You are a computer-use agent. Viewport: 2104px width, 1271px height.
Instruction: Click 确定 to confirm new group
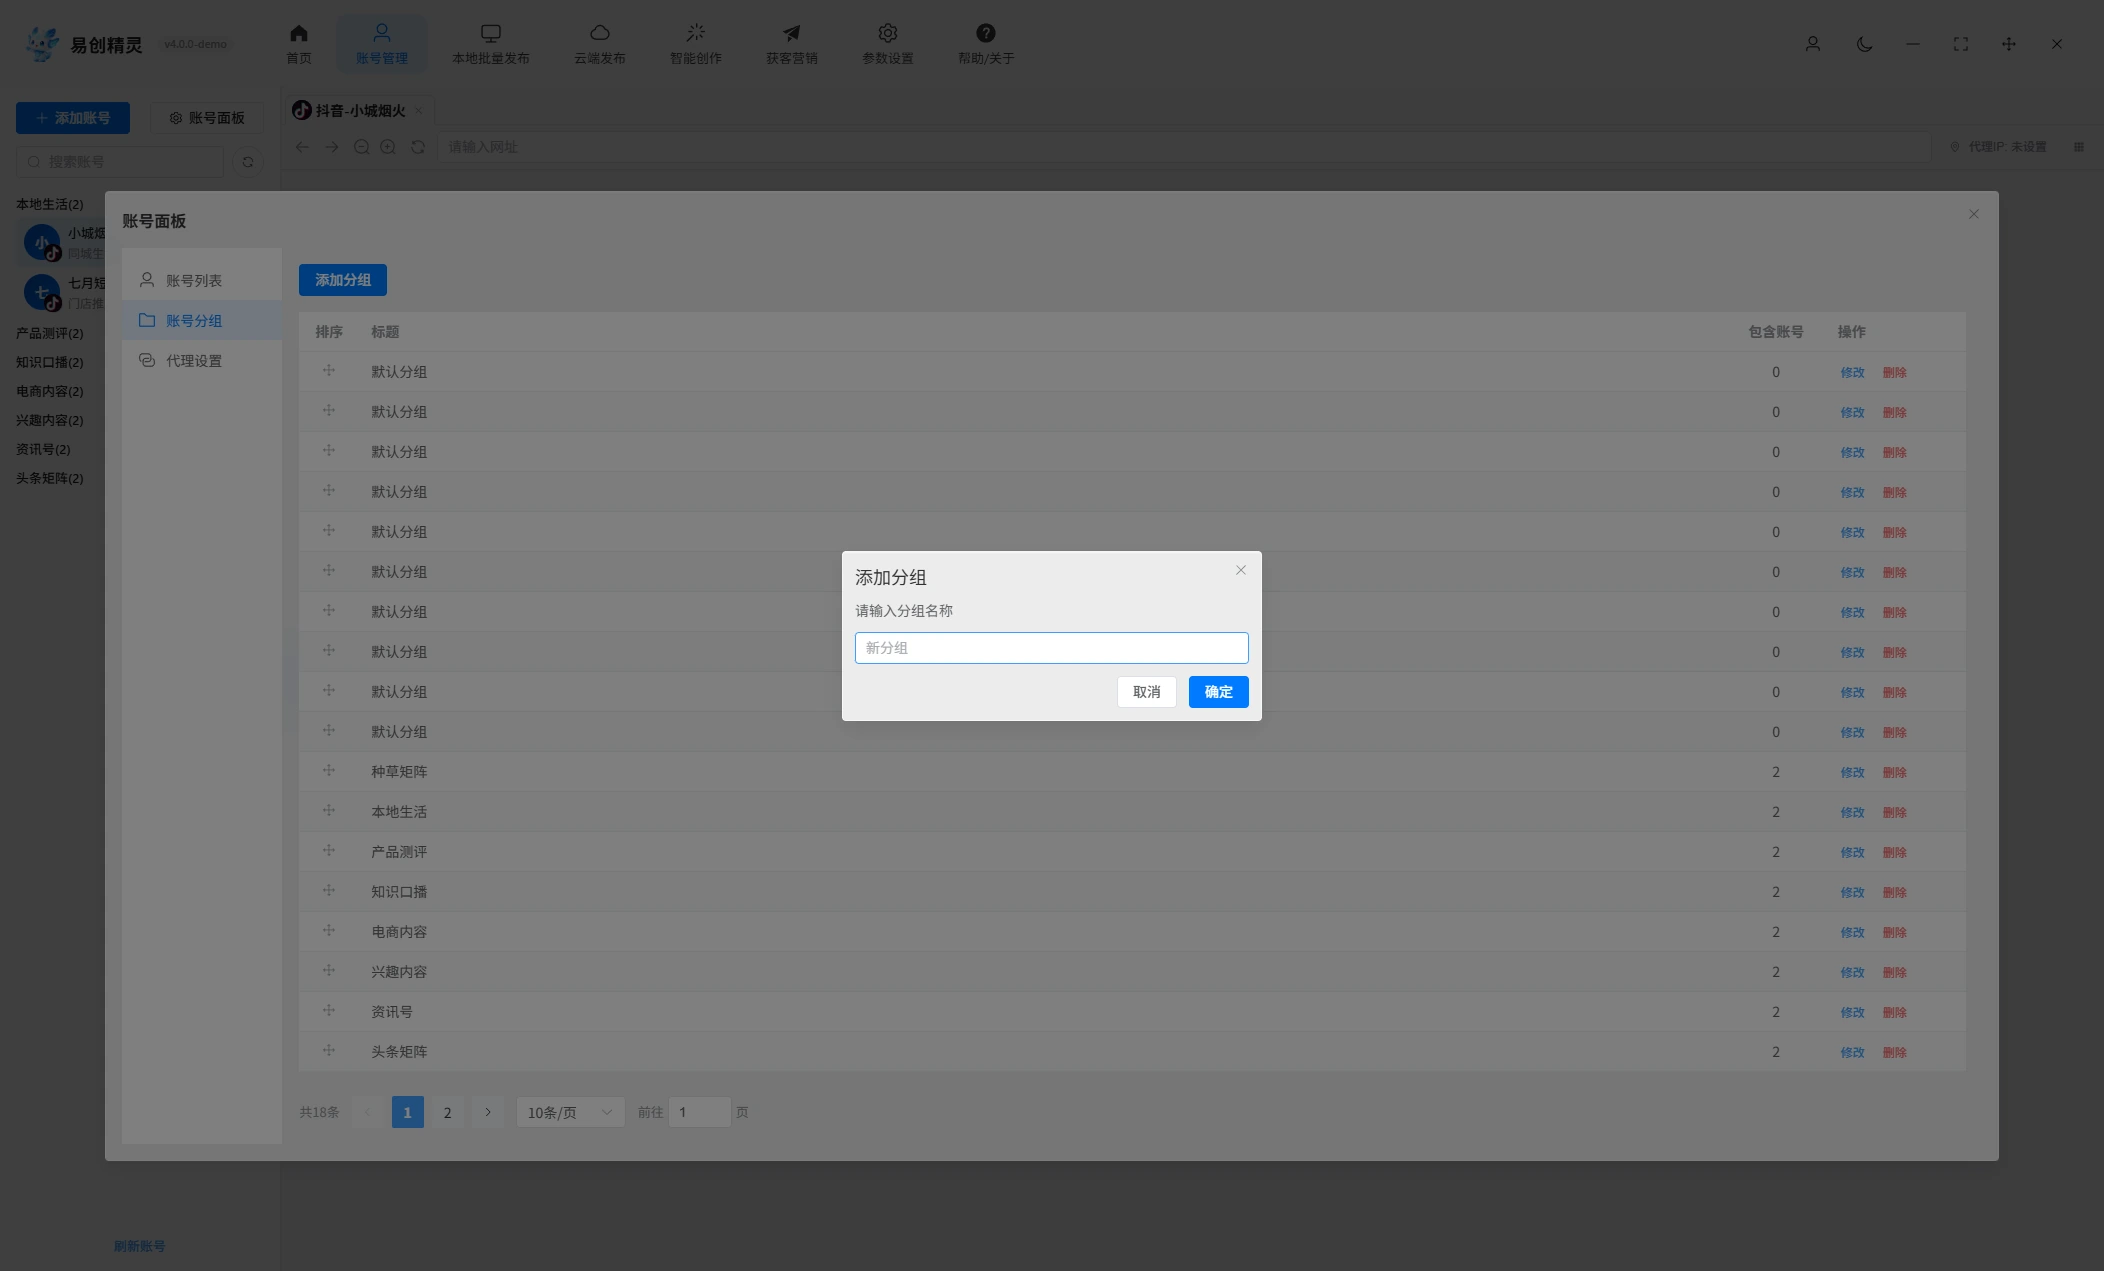pos(1218,692)
